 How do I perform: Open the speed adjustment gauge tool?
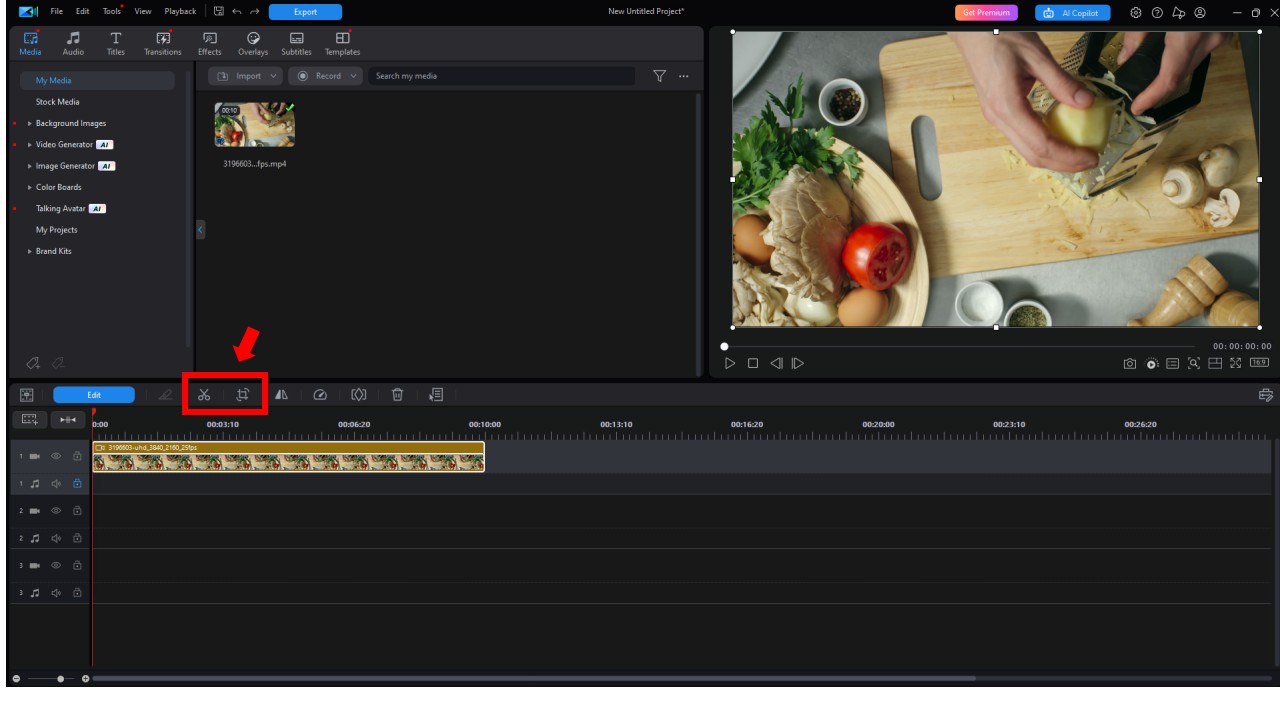tap(320, 395)
